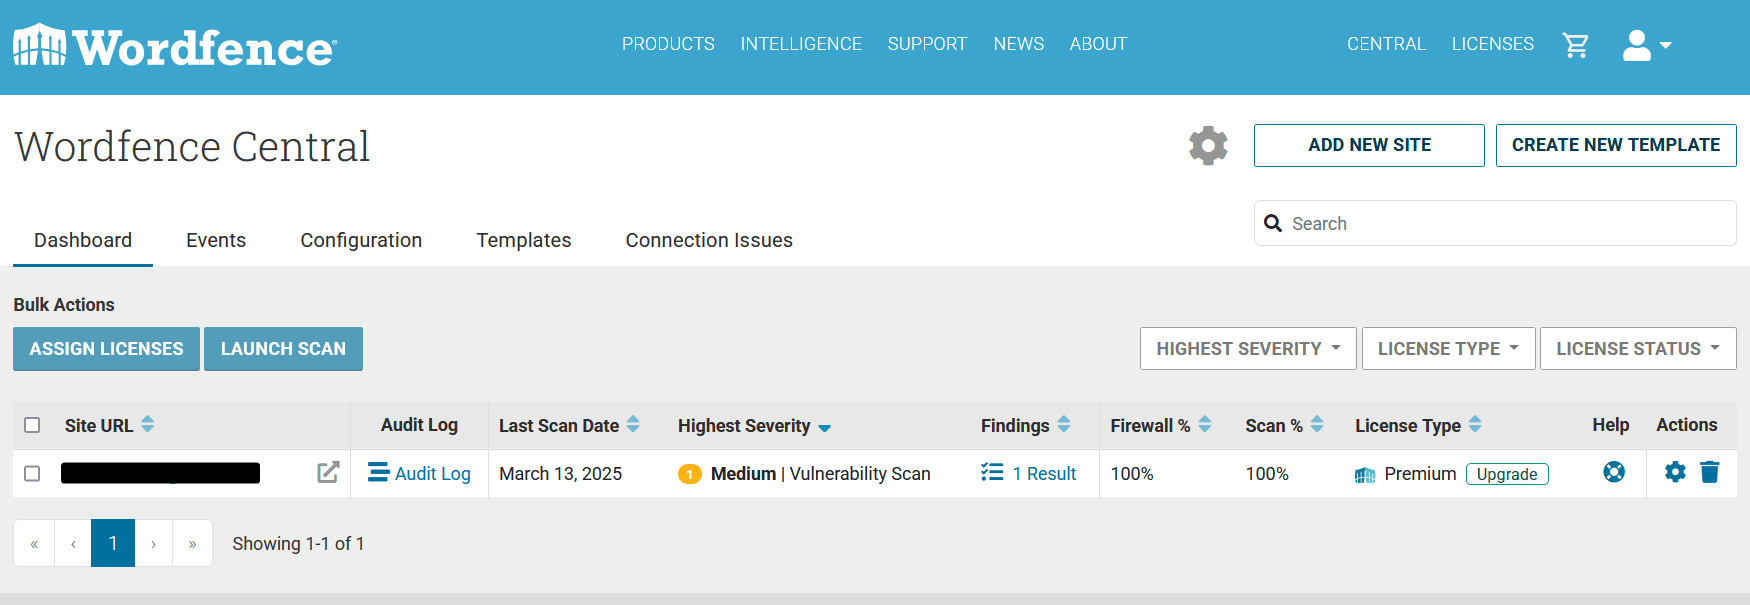Viewport: 1750px width, 605px height.
Task: Open the 1 Result findings link
Action: (1044, 473)
